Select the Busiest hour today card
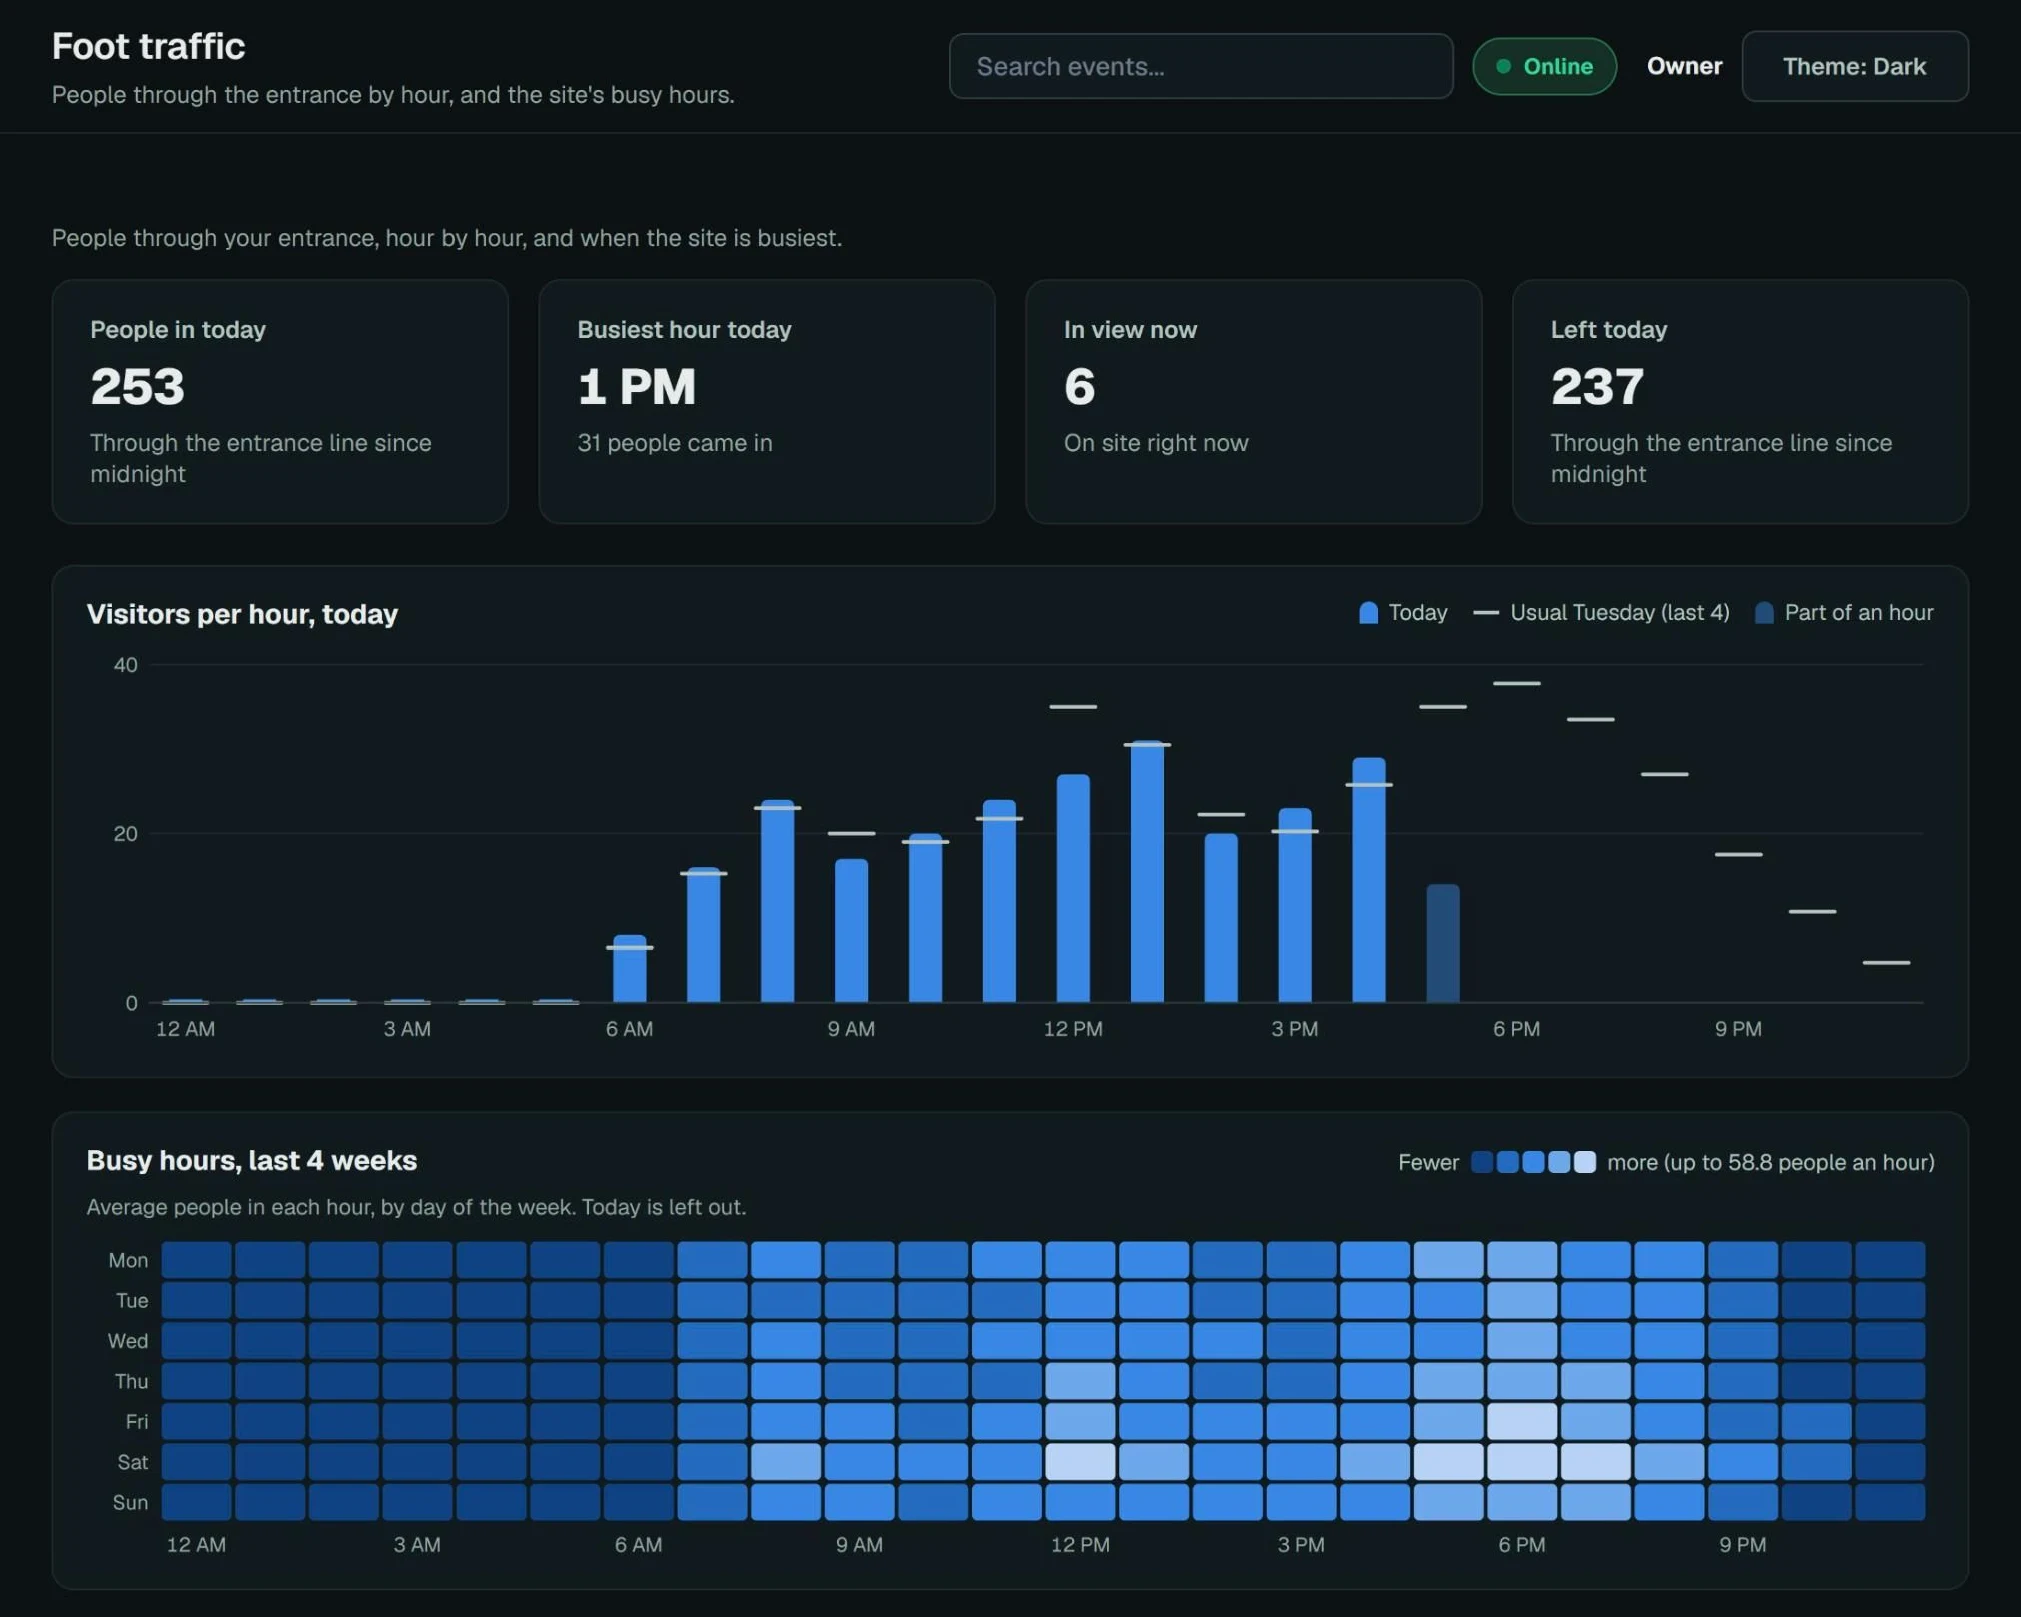The height and width of the screenshot is (1617, 2021). pyautogui.click(x=766, y=401)
